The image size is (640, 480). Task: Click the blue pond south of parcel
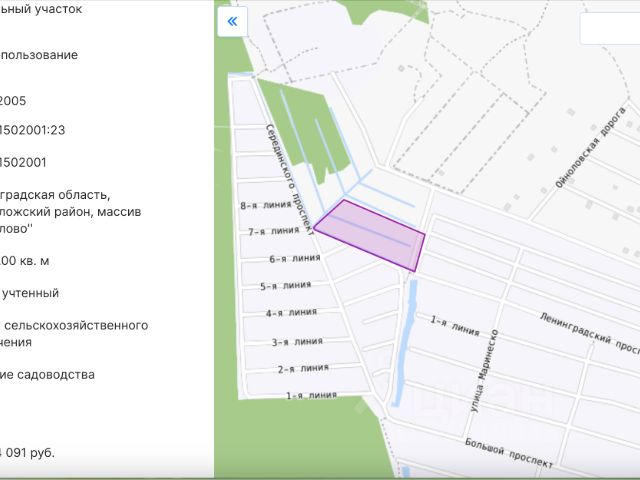[x=404, y=344]
